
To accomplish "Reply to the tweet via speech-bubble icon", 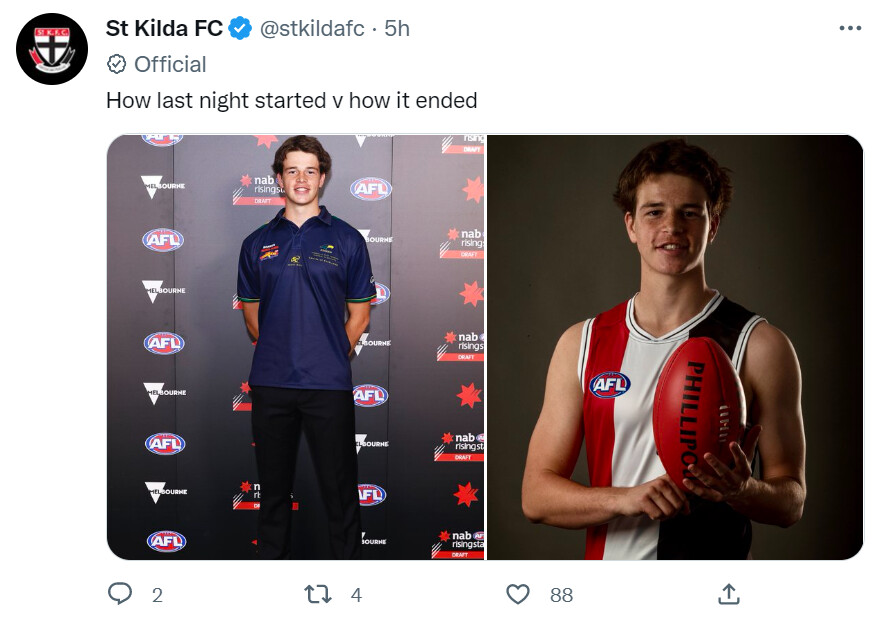I will coord(120,595).
